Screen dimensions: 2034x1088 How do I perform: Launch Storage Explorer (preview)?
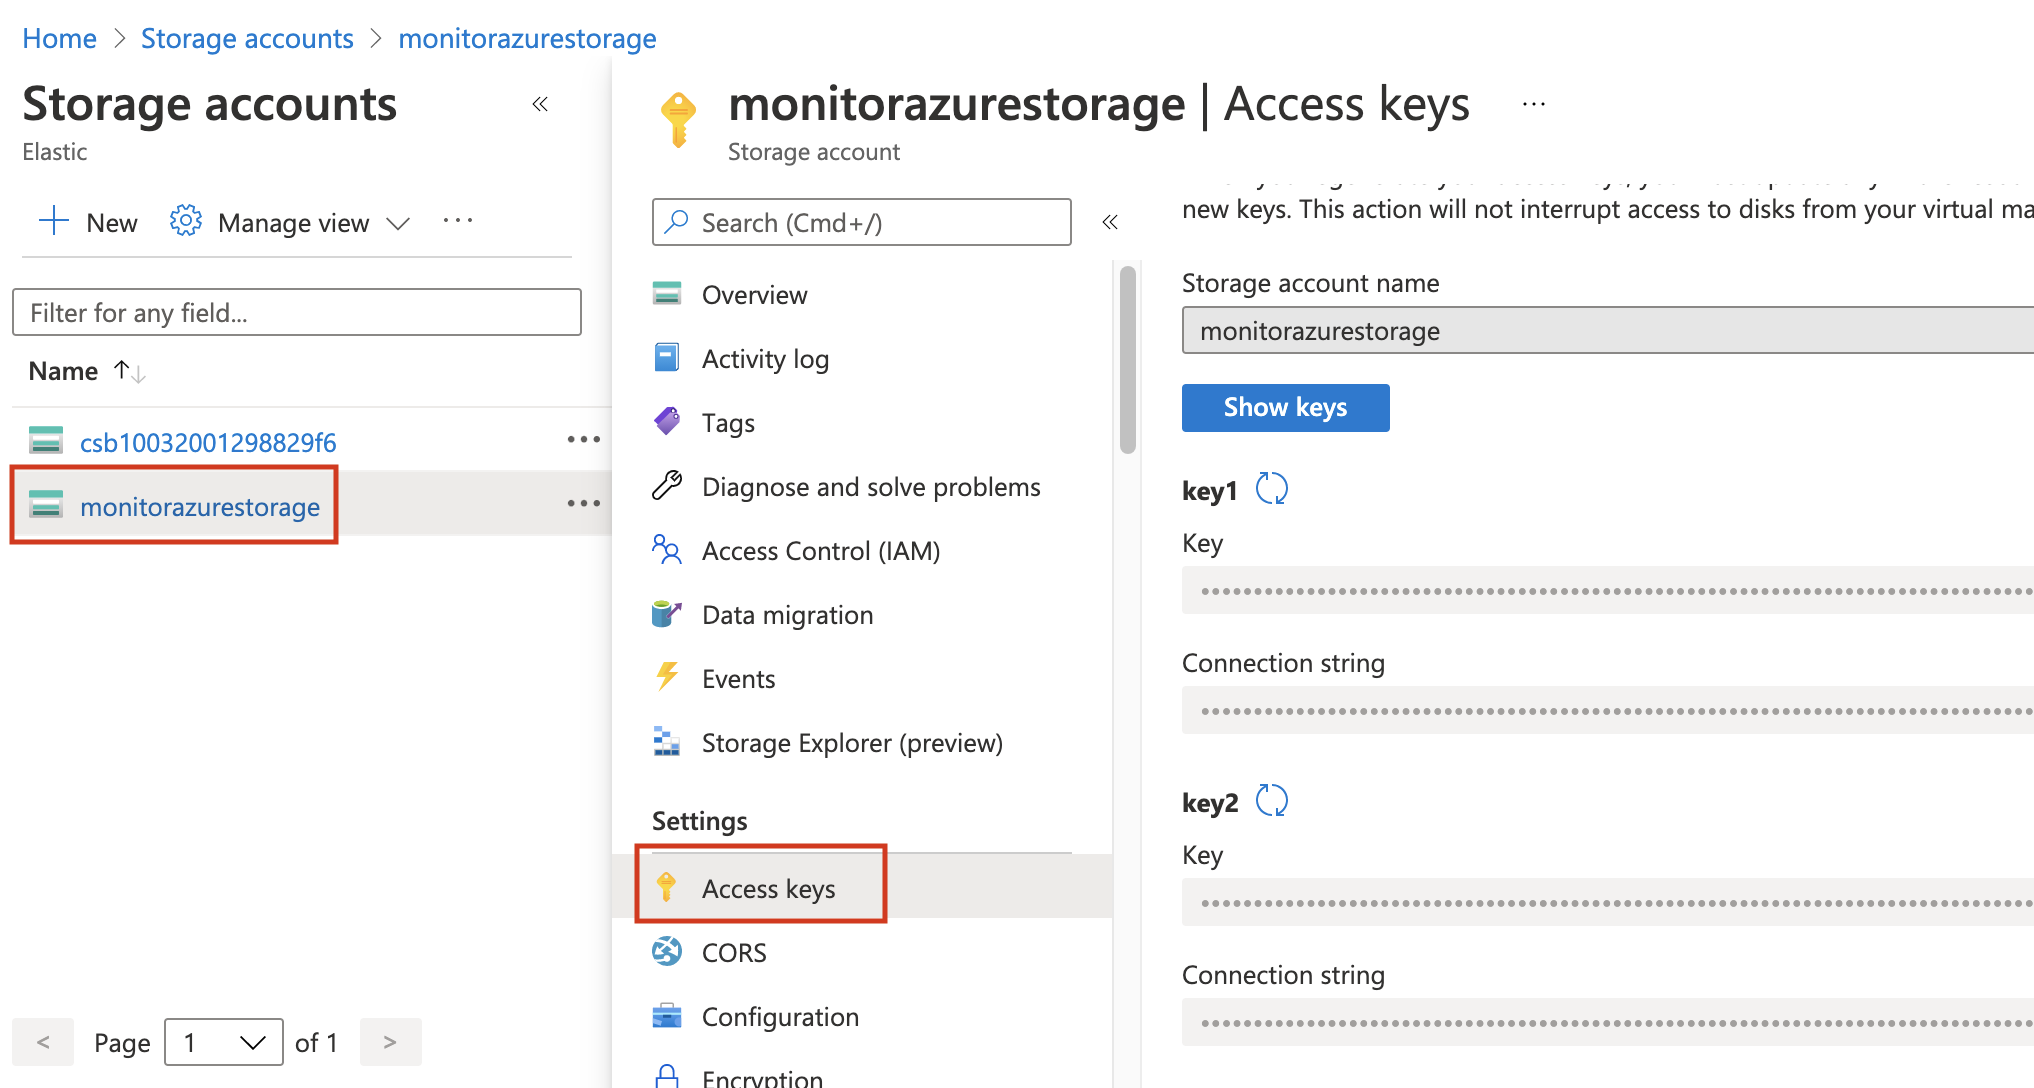[852, 742]
